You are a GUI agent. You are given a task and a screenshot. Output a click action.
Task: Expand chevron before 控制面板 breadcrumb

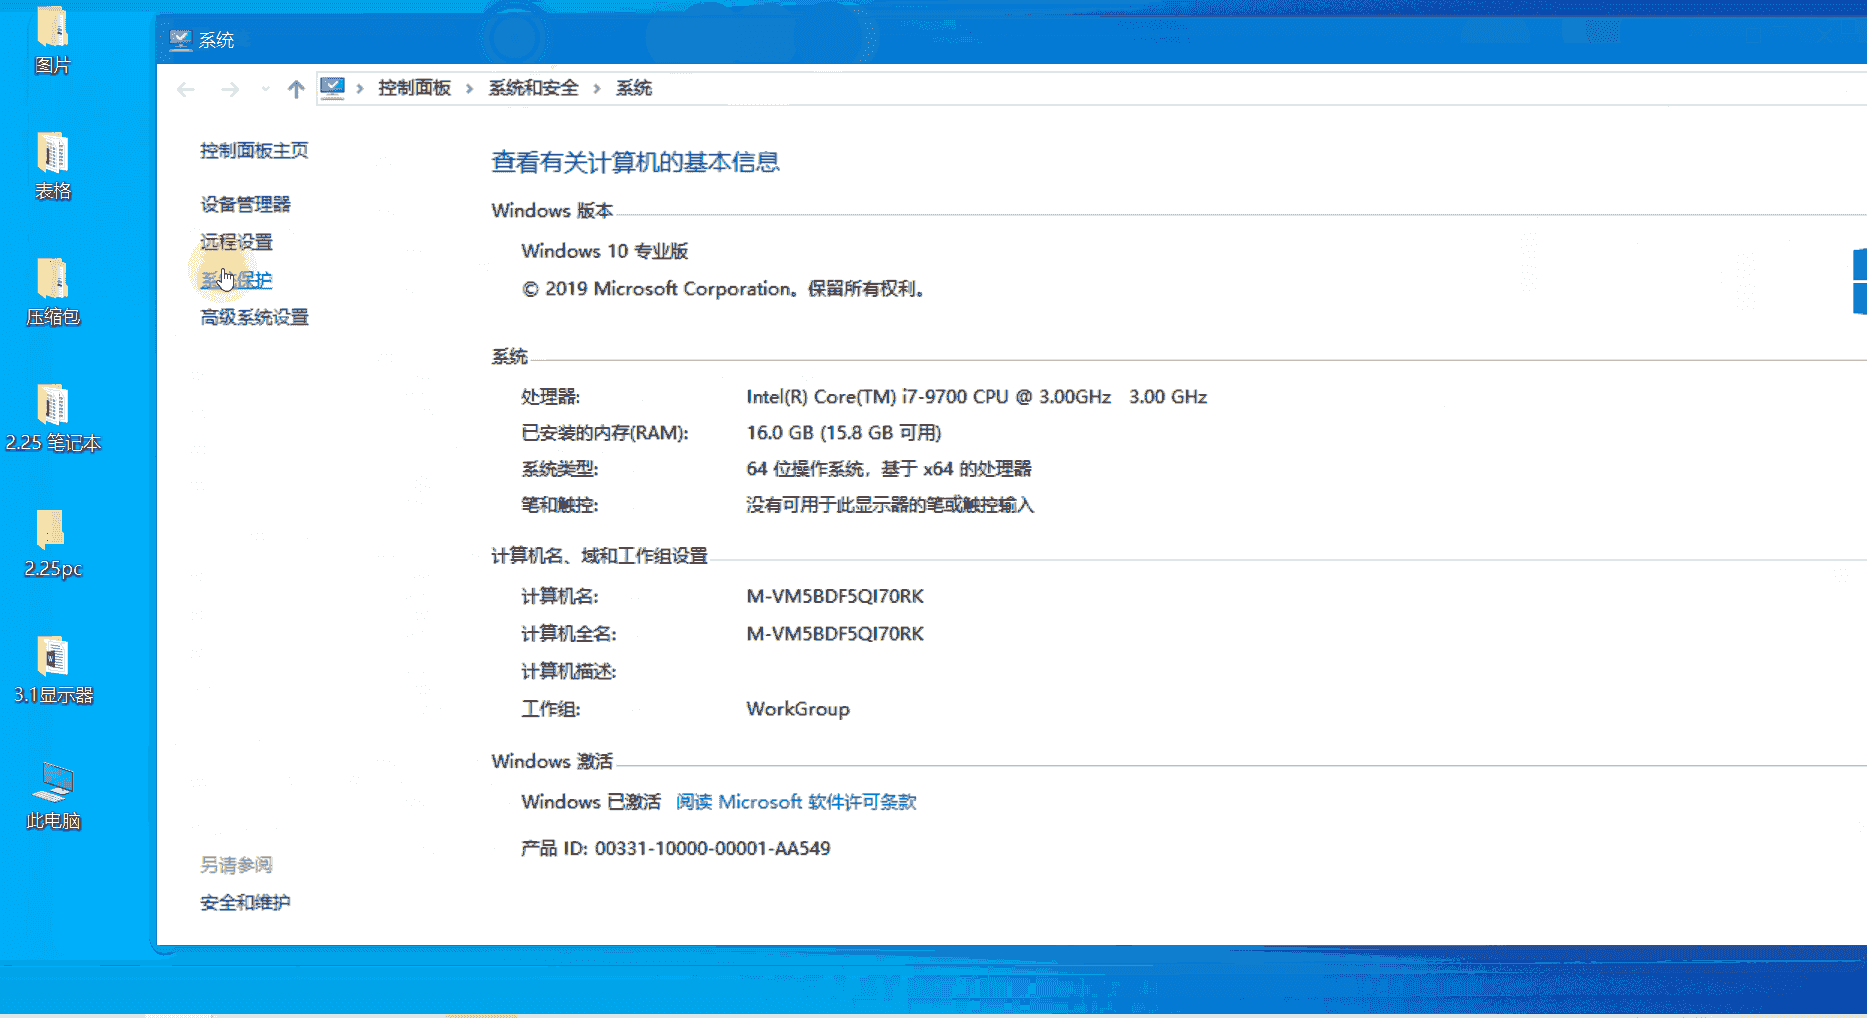360,88
